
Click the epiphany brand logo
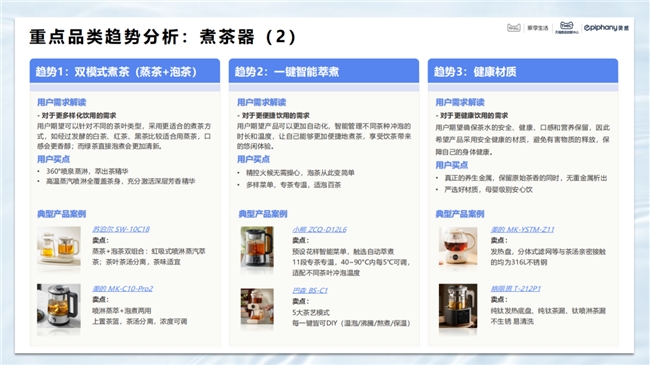point(606,28)
